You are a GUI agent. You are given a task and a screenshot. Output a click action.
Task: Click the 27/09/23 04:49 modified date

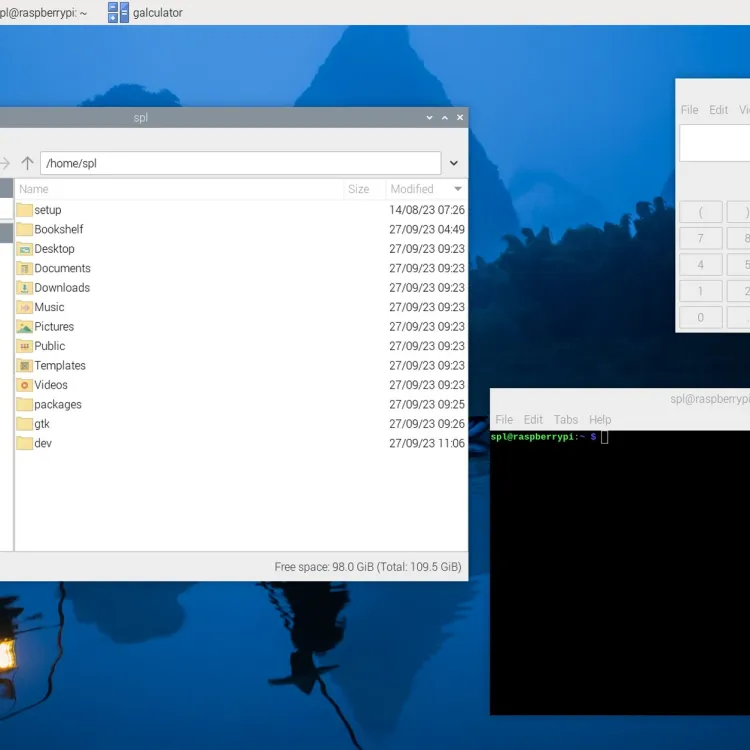(427, 229)
